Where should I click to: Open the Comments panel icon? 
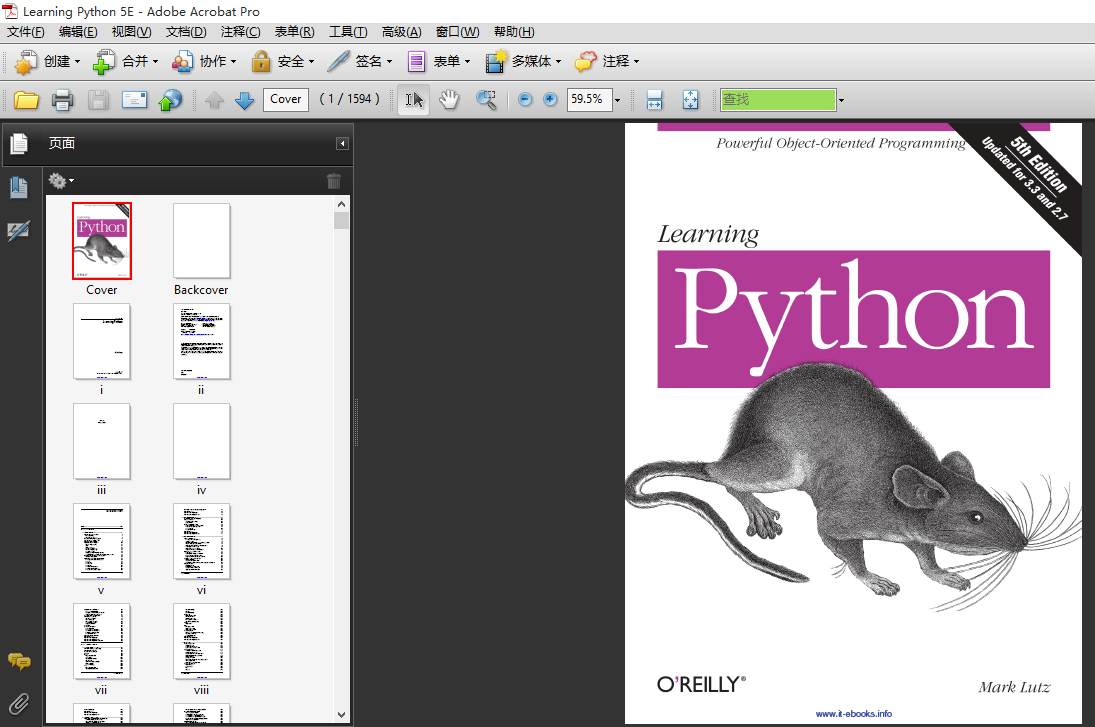[19, 661]
